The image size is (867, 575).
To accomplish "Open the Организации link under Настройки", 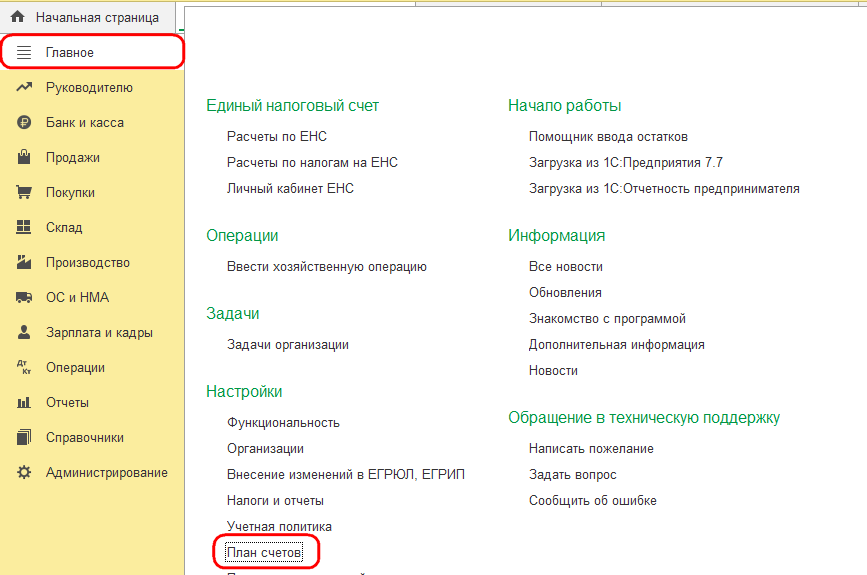I will 265,449.
